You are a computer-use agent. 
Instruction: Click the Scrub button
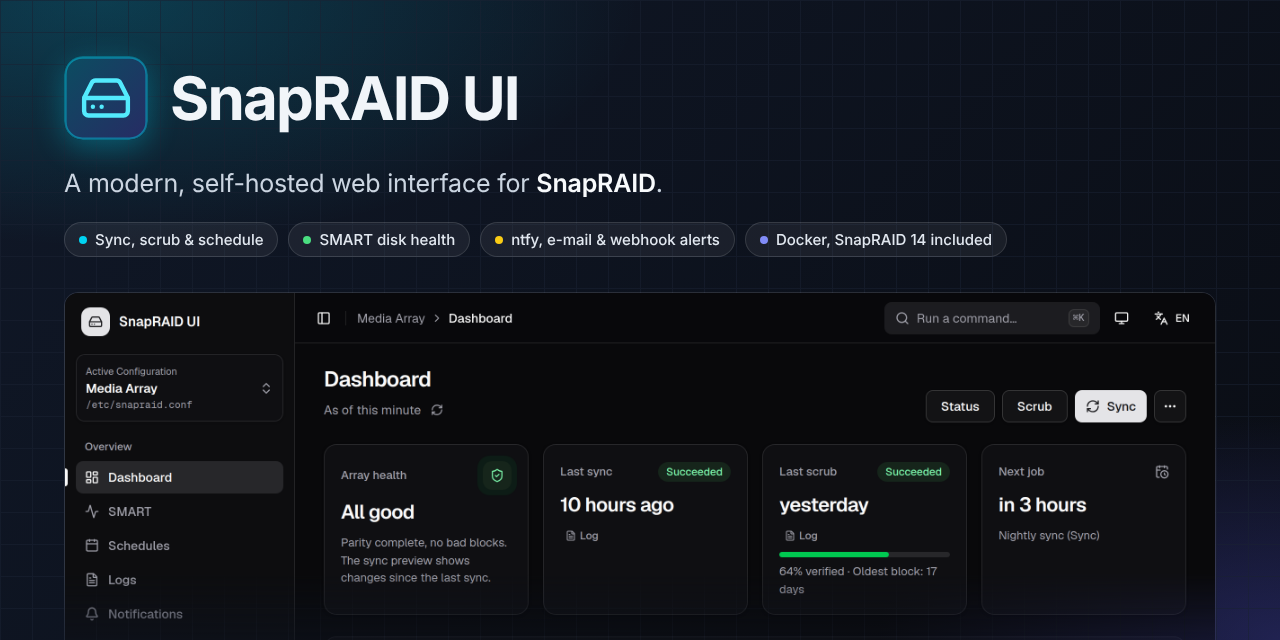click(1034, 406)
